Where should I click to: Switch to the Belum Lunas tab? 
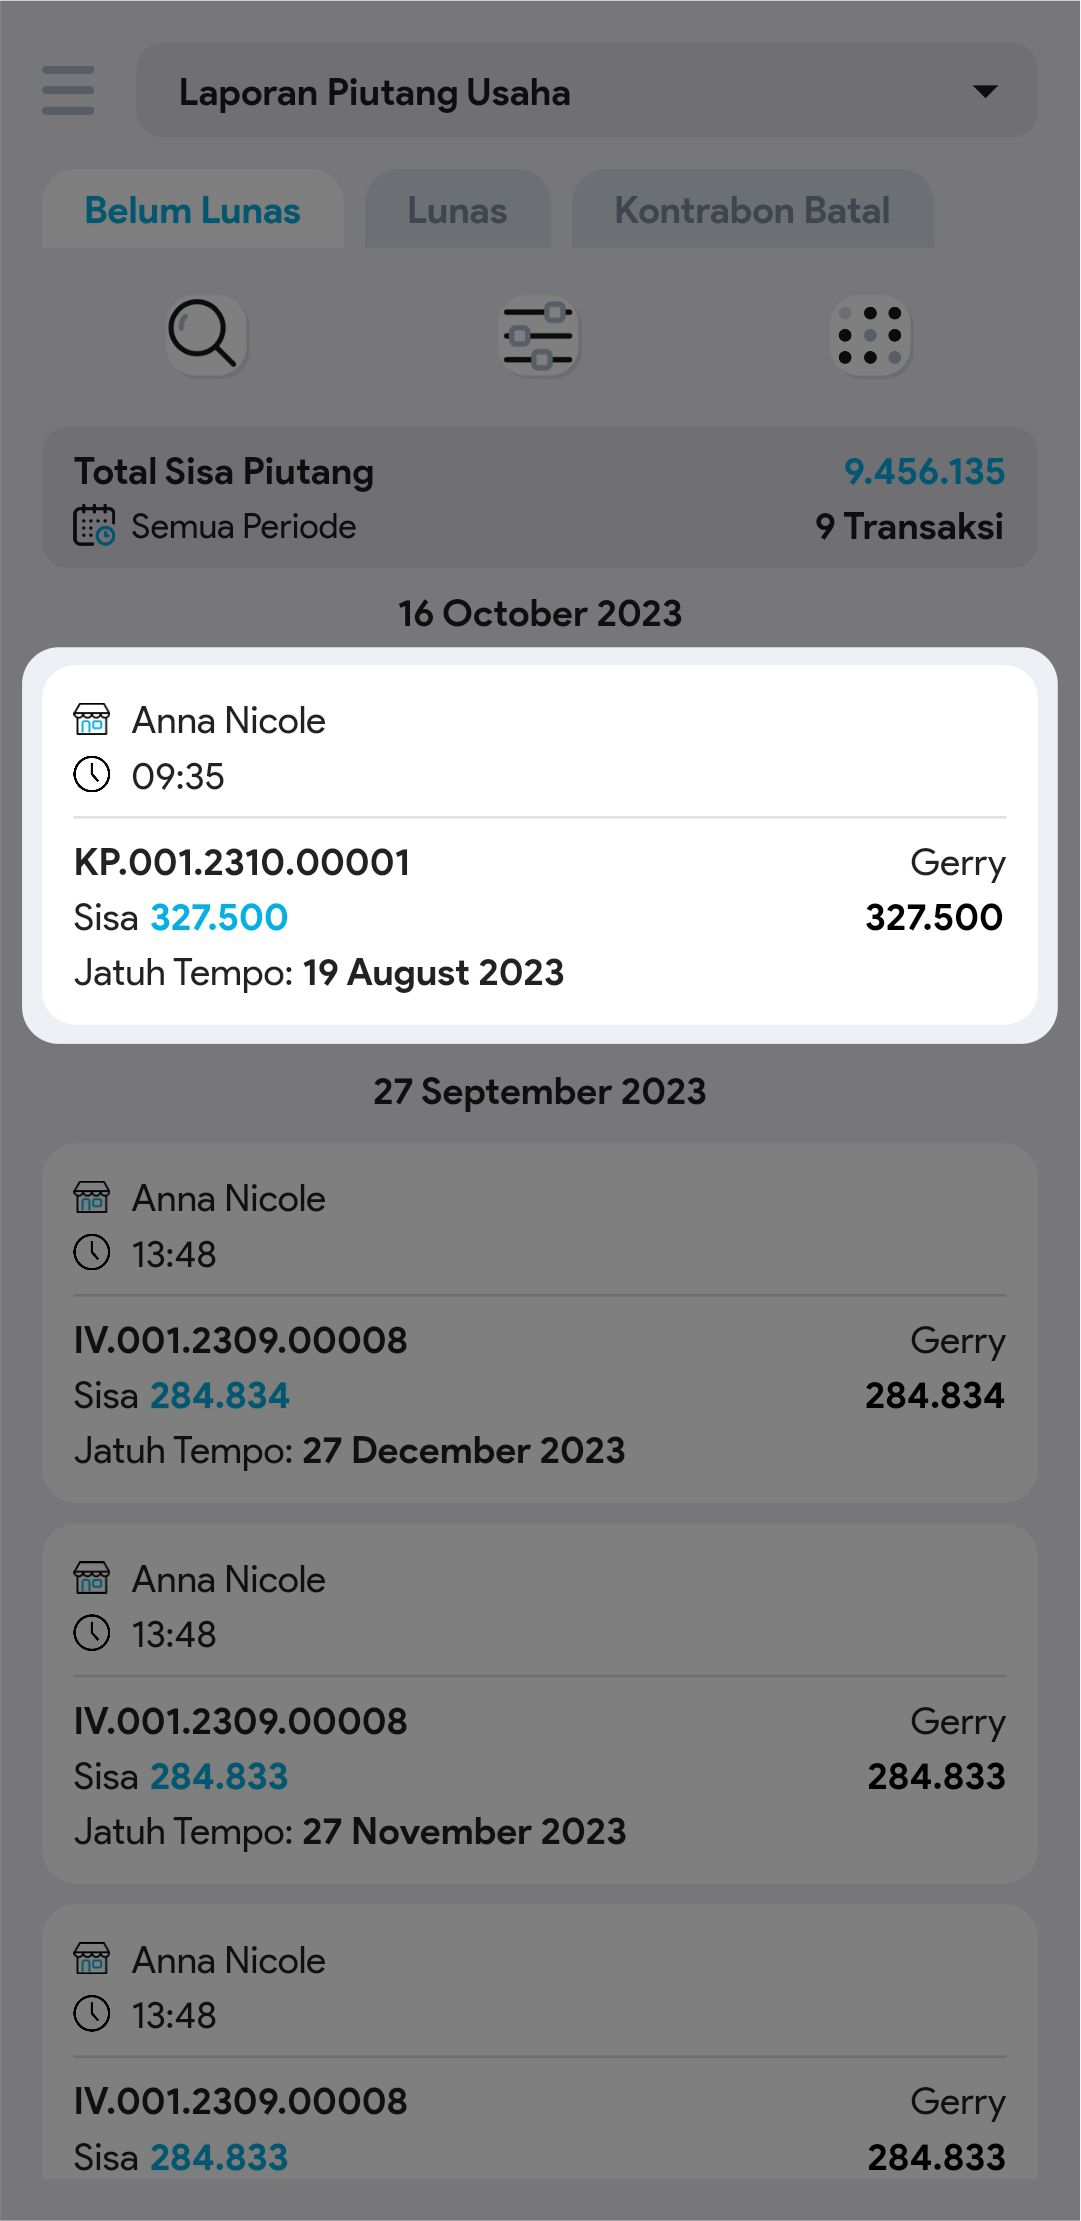(193, 211)
